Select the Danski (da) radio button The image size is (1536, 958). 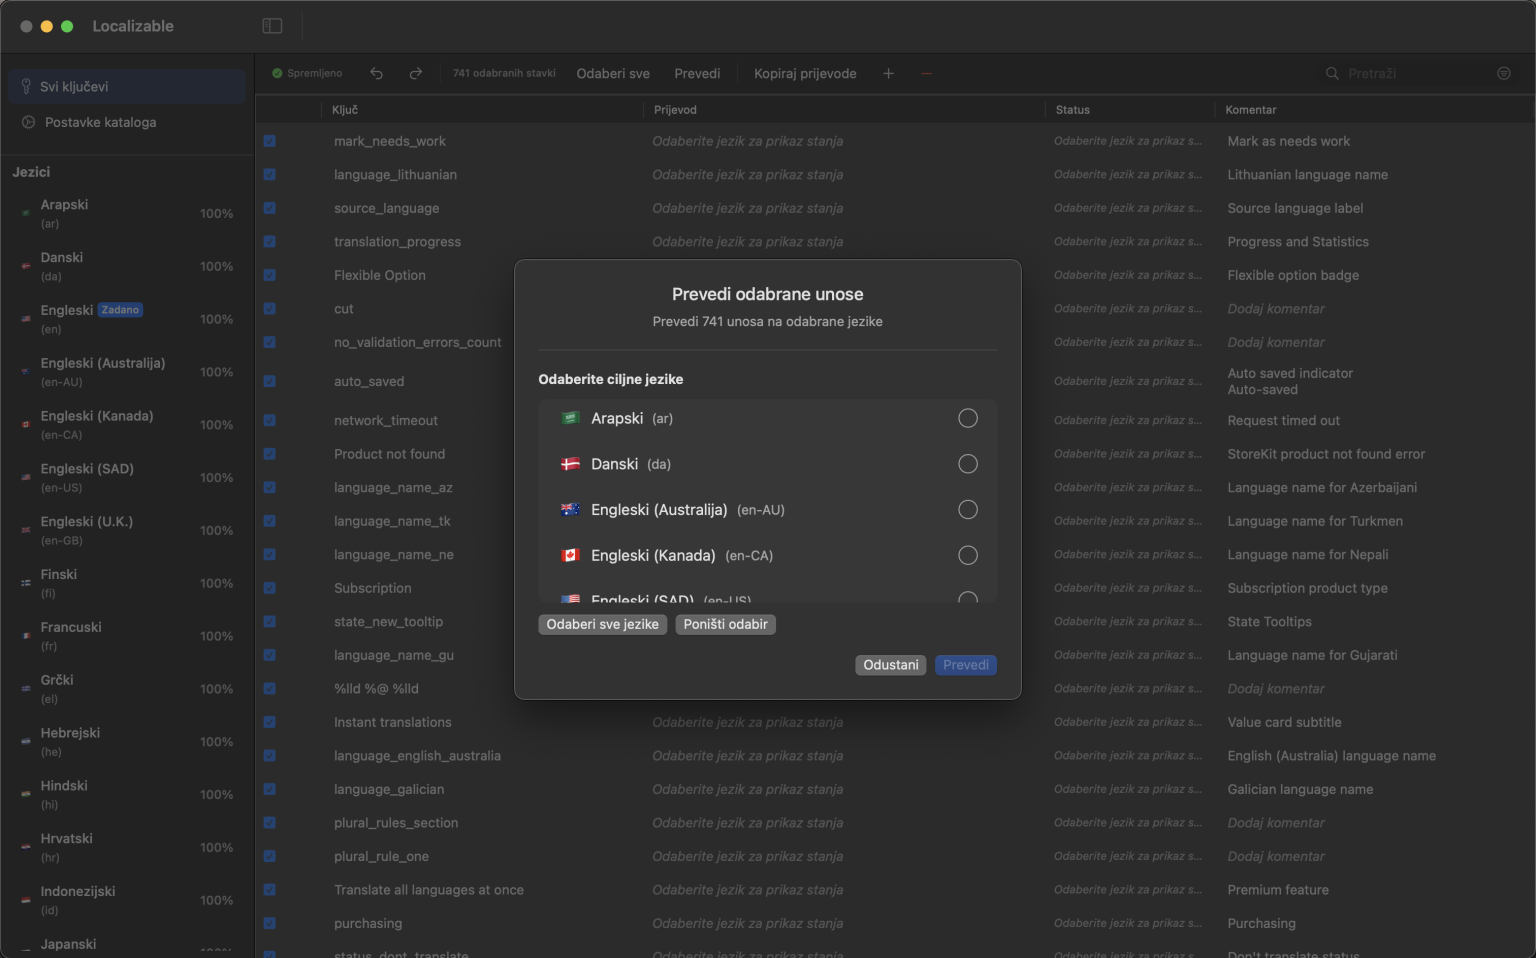click(968, 464)
